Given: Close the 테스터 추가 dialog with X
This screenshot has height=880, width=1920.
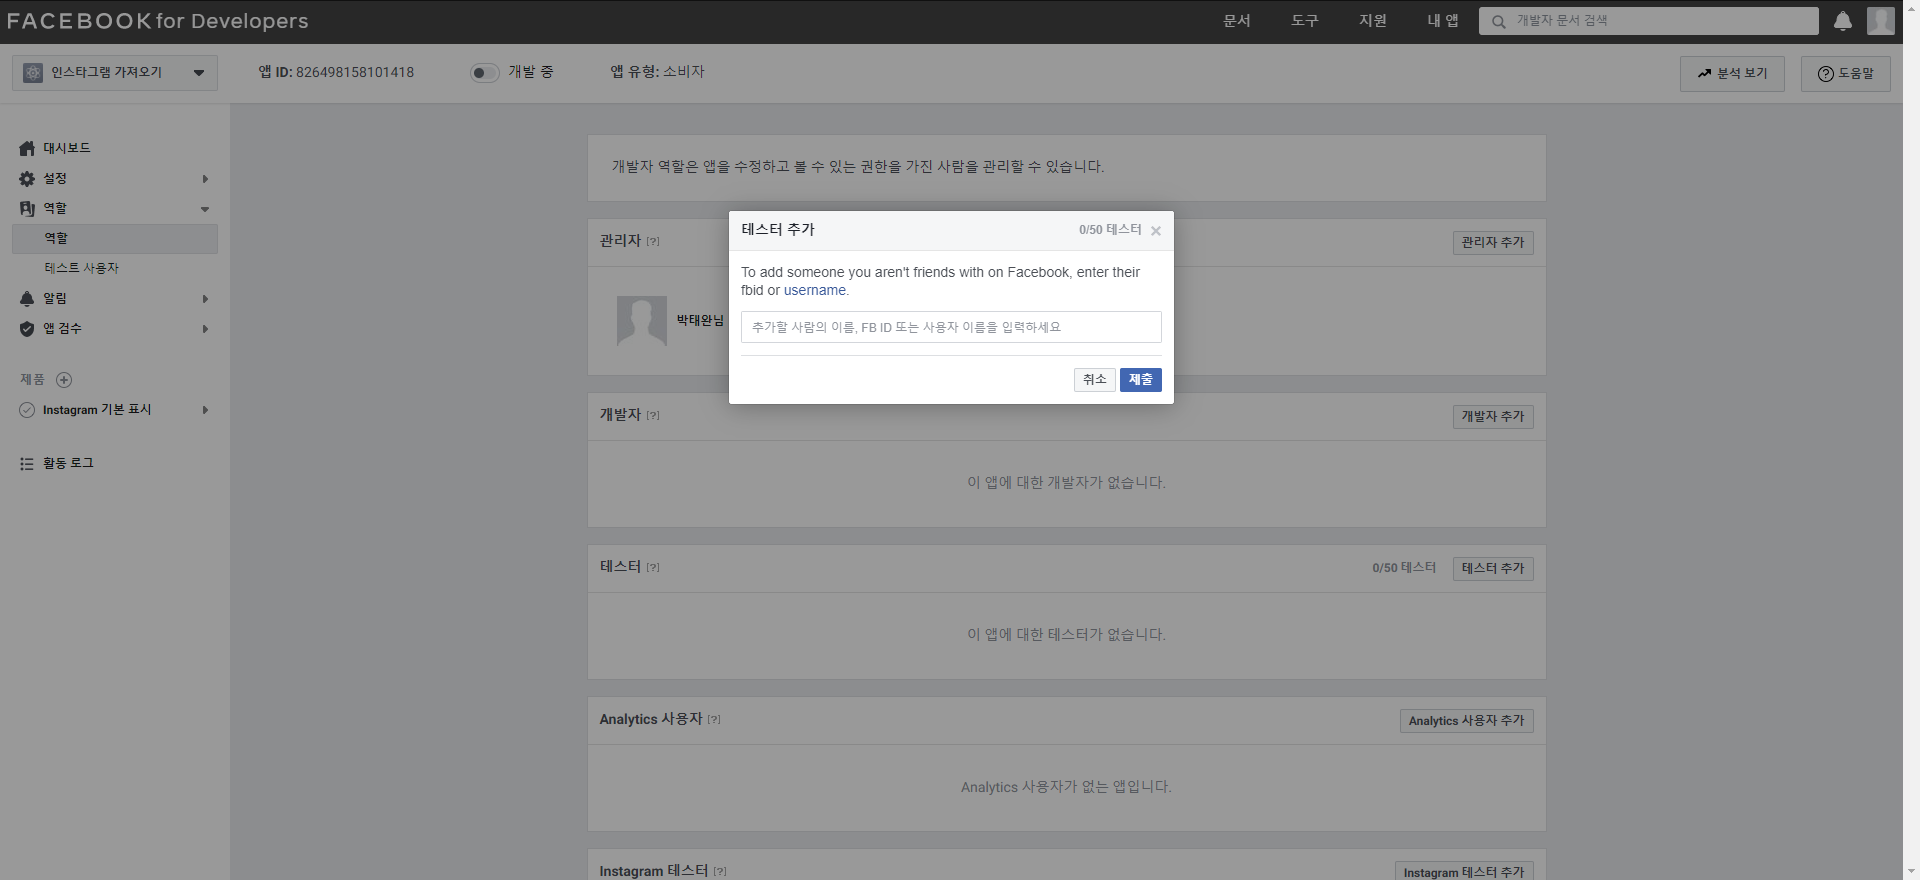Looking at the screenshot, I should coord(1156,231).
